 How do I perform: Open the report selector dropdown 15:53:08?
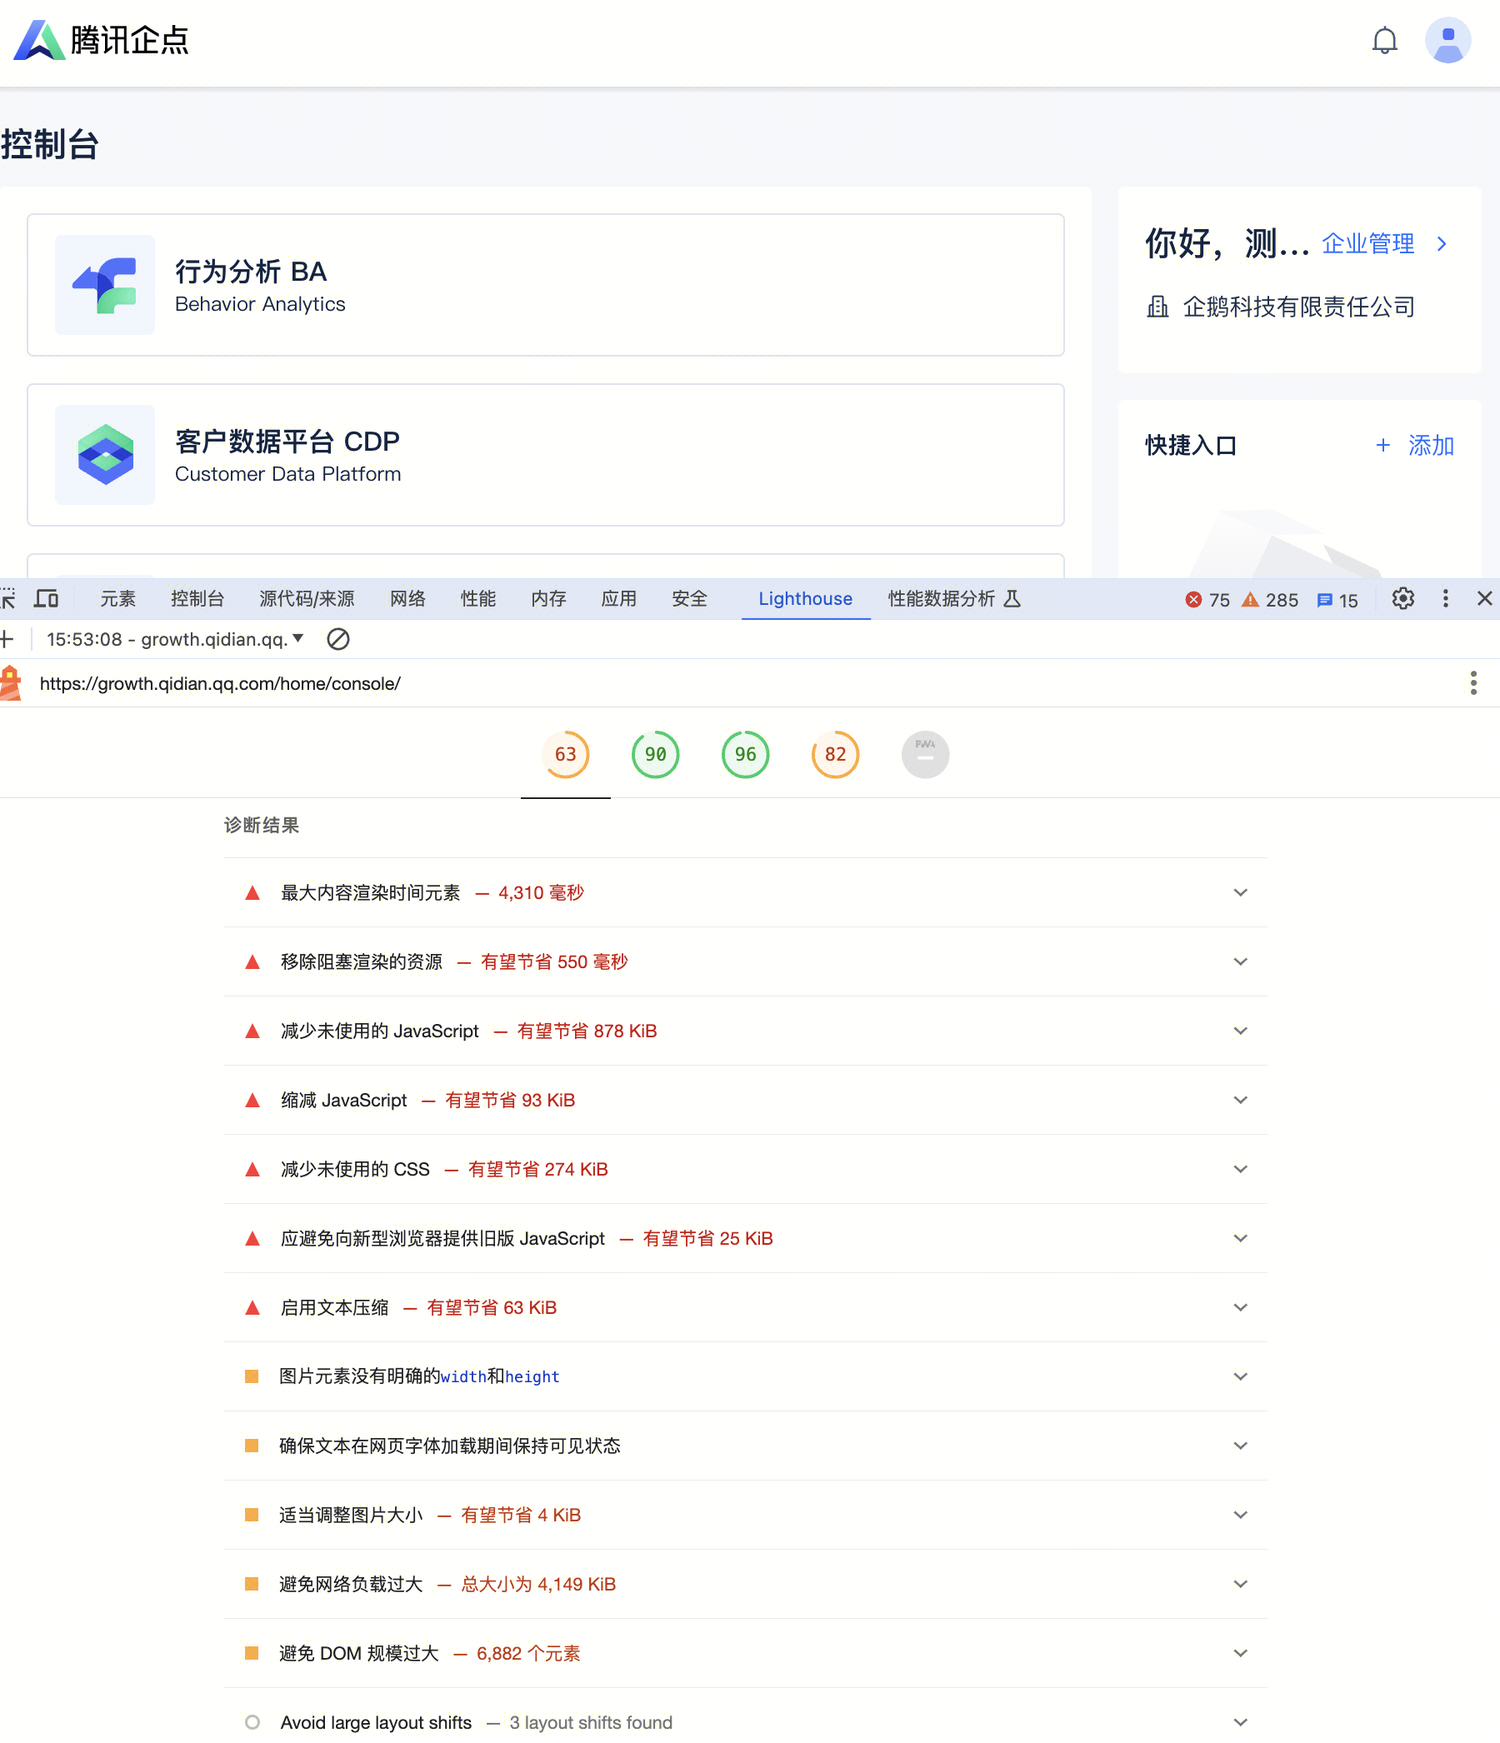176,639
